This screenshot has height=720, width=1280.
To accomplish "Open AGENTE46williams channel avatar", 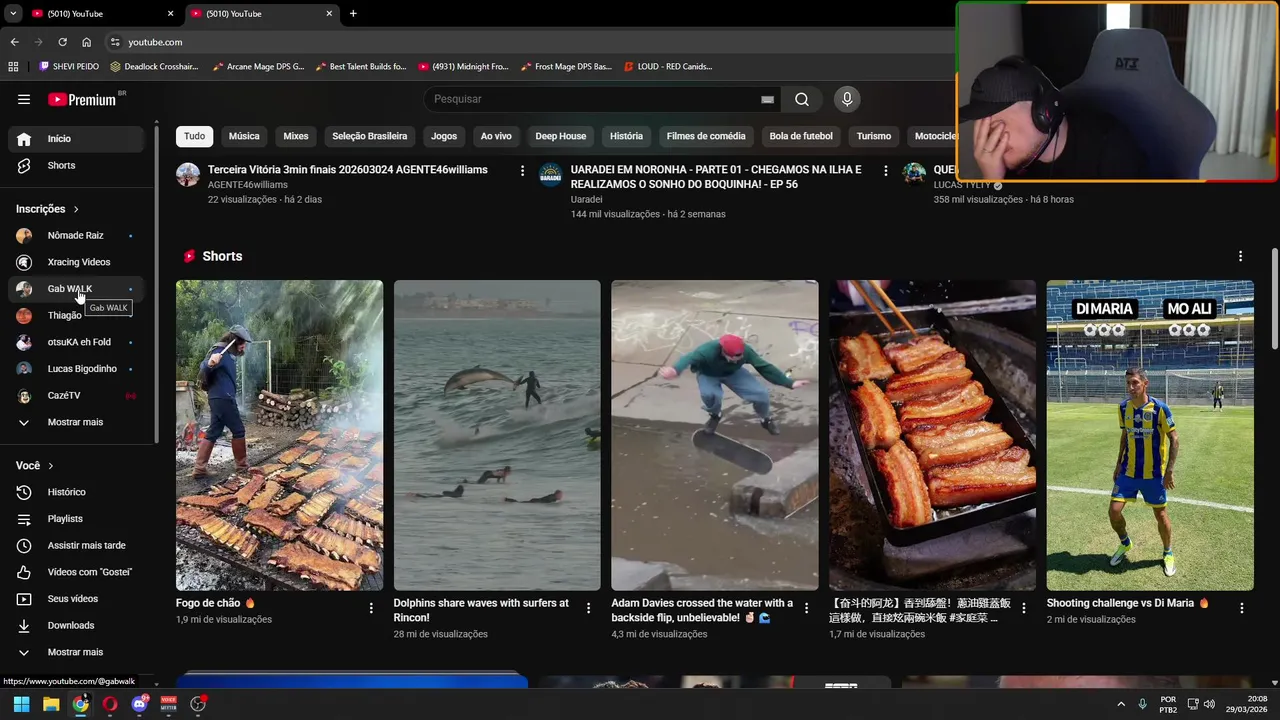I will 188,175.
